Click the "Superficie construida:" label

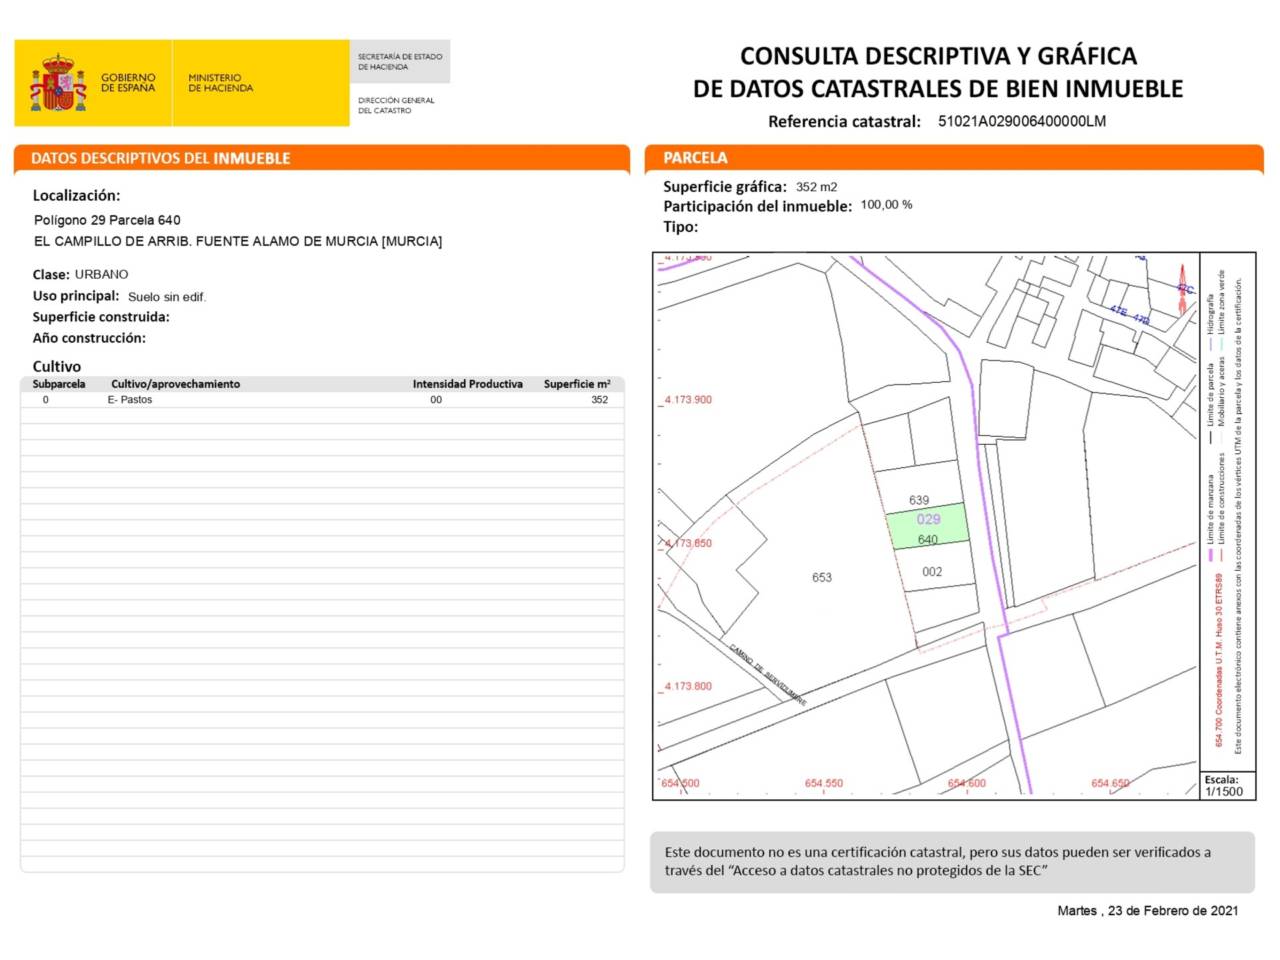point(101,317)
